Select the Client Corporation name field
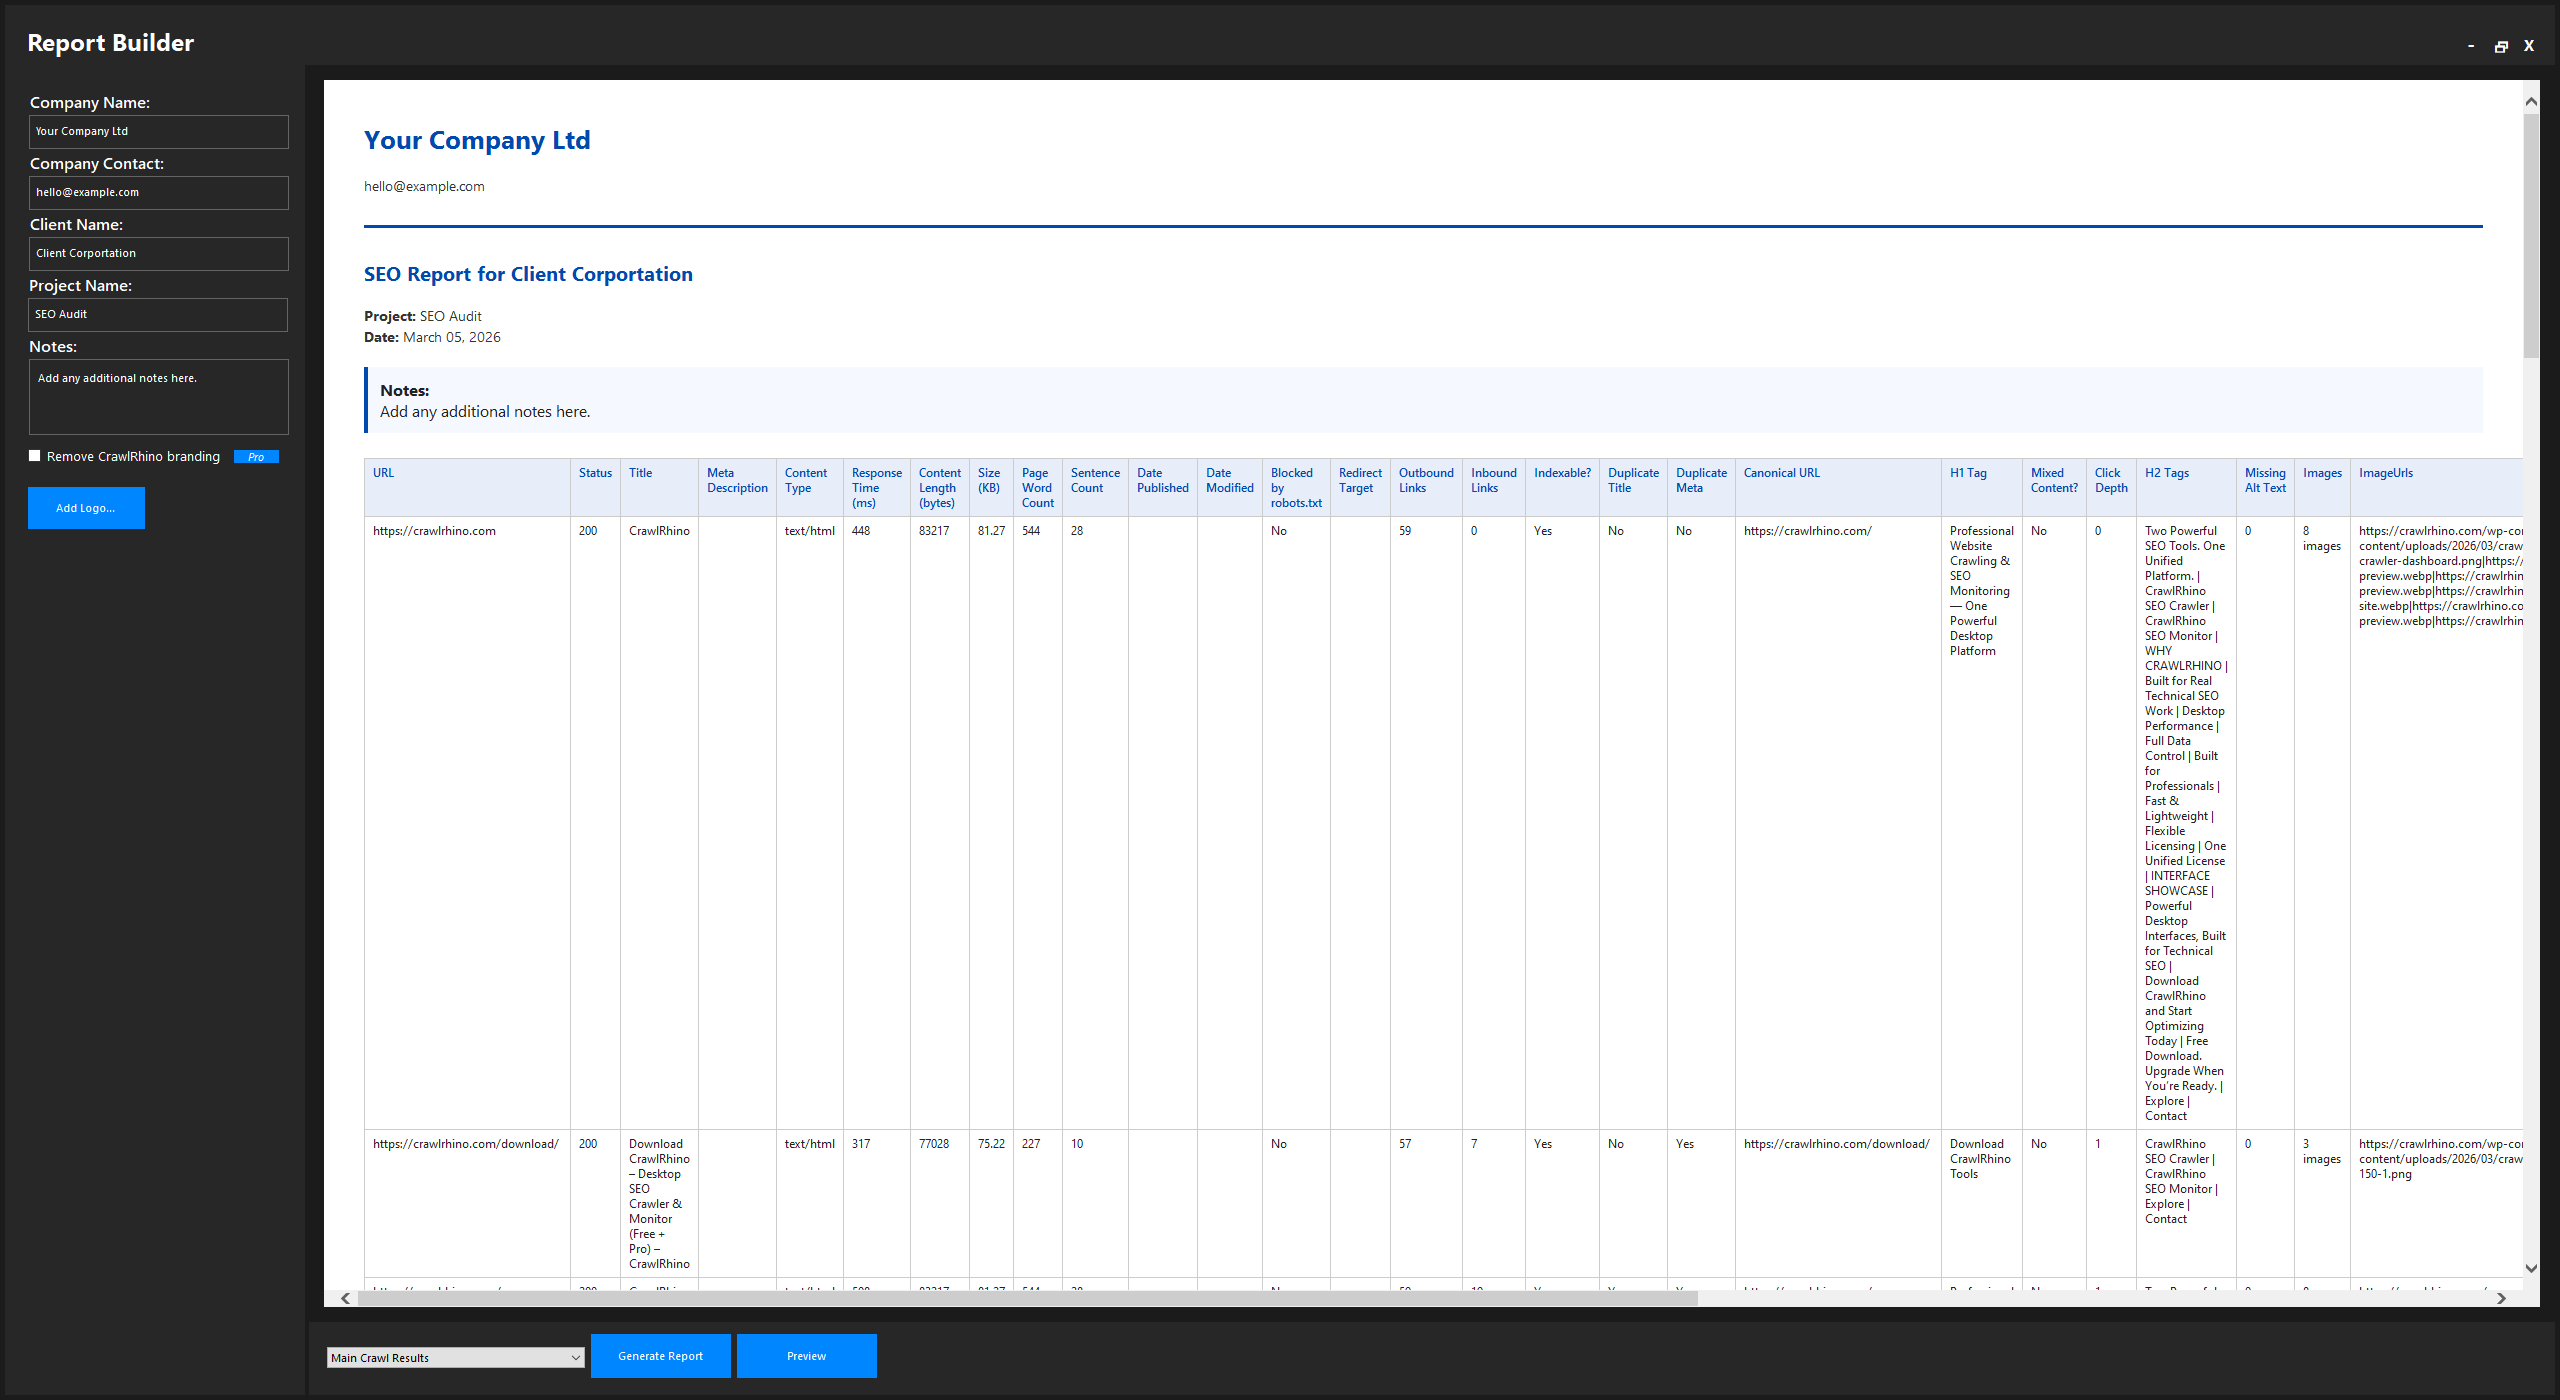The image size is (2560, 1400). (x=158, y=253)
